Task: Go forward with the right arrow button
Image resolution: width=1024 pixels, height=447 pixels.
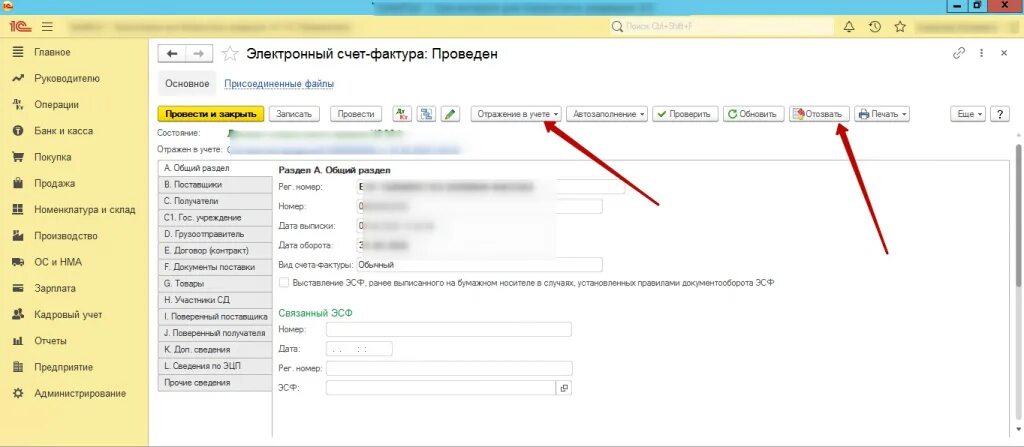Action: pos(199,54)
